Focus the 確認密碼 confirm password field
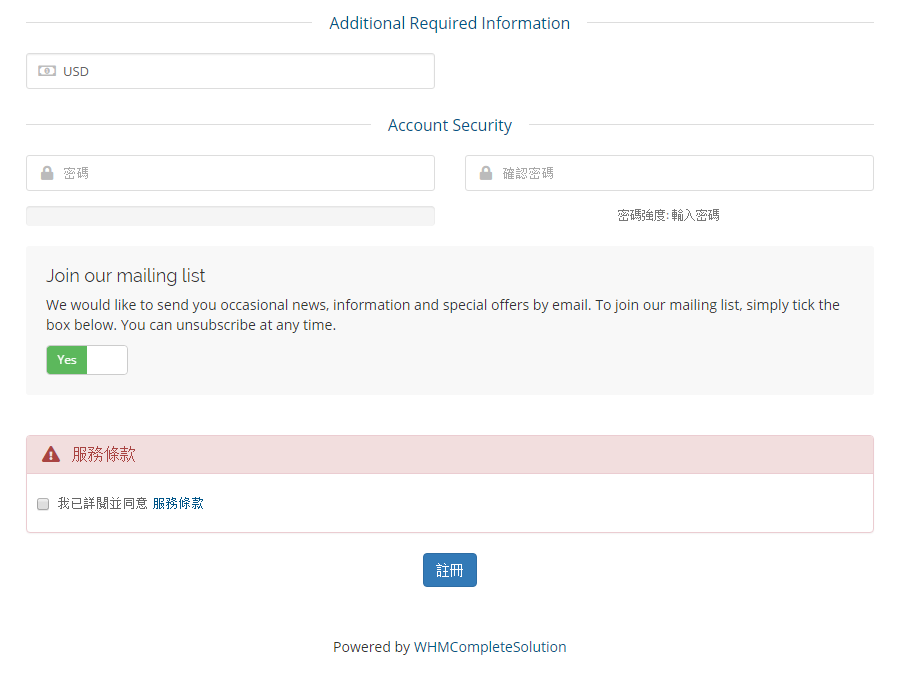This screenshot has height=675, width=900. 669,173
